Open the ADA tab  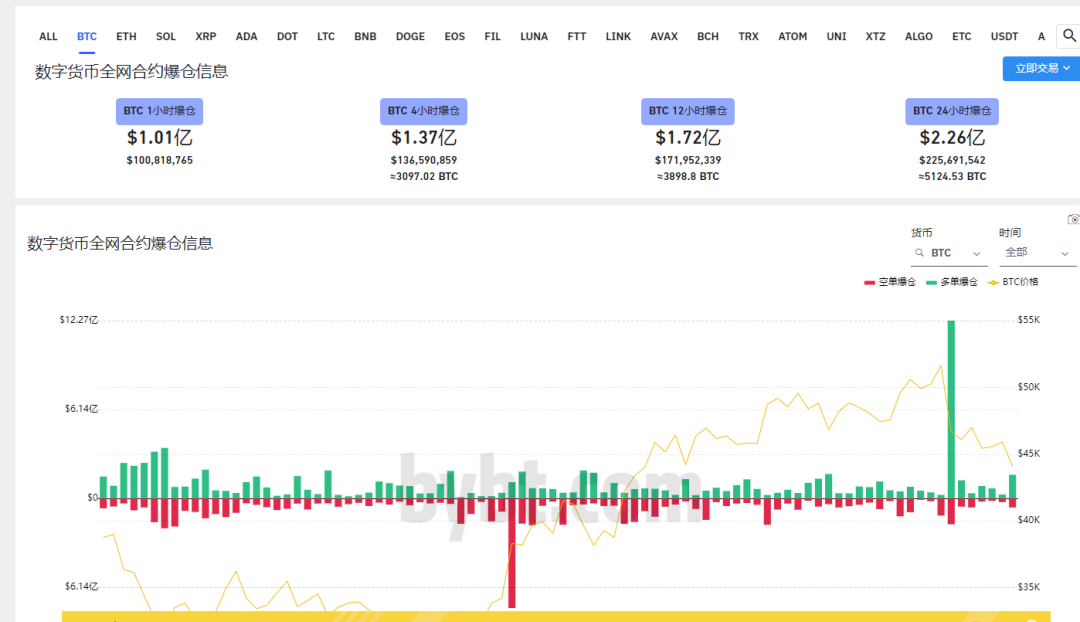pos(247,37)
